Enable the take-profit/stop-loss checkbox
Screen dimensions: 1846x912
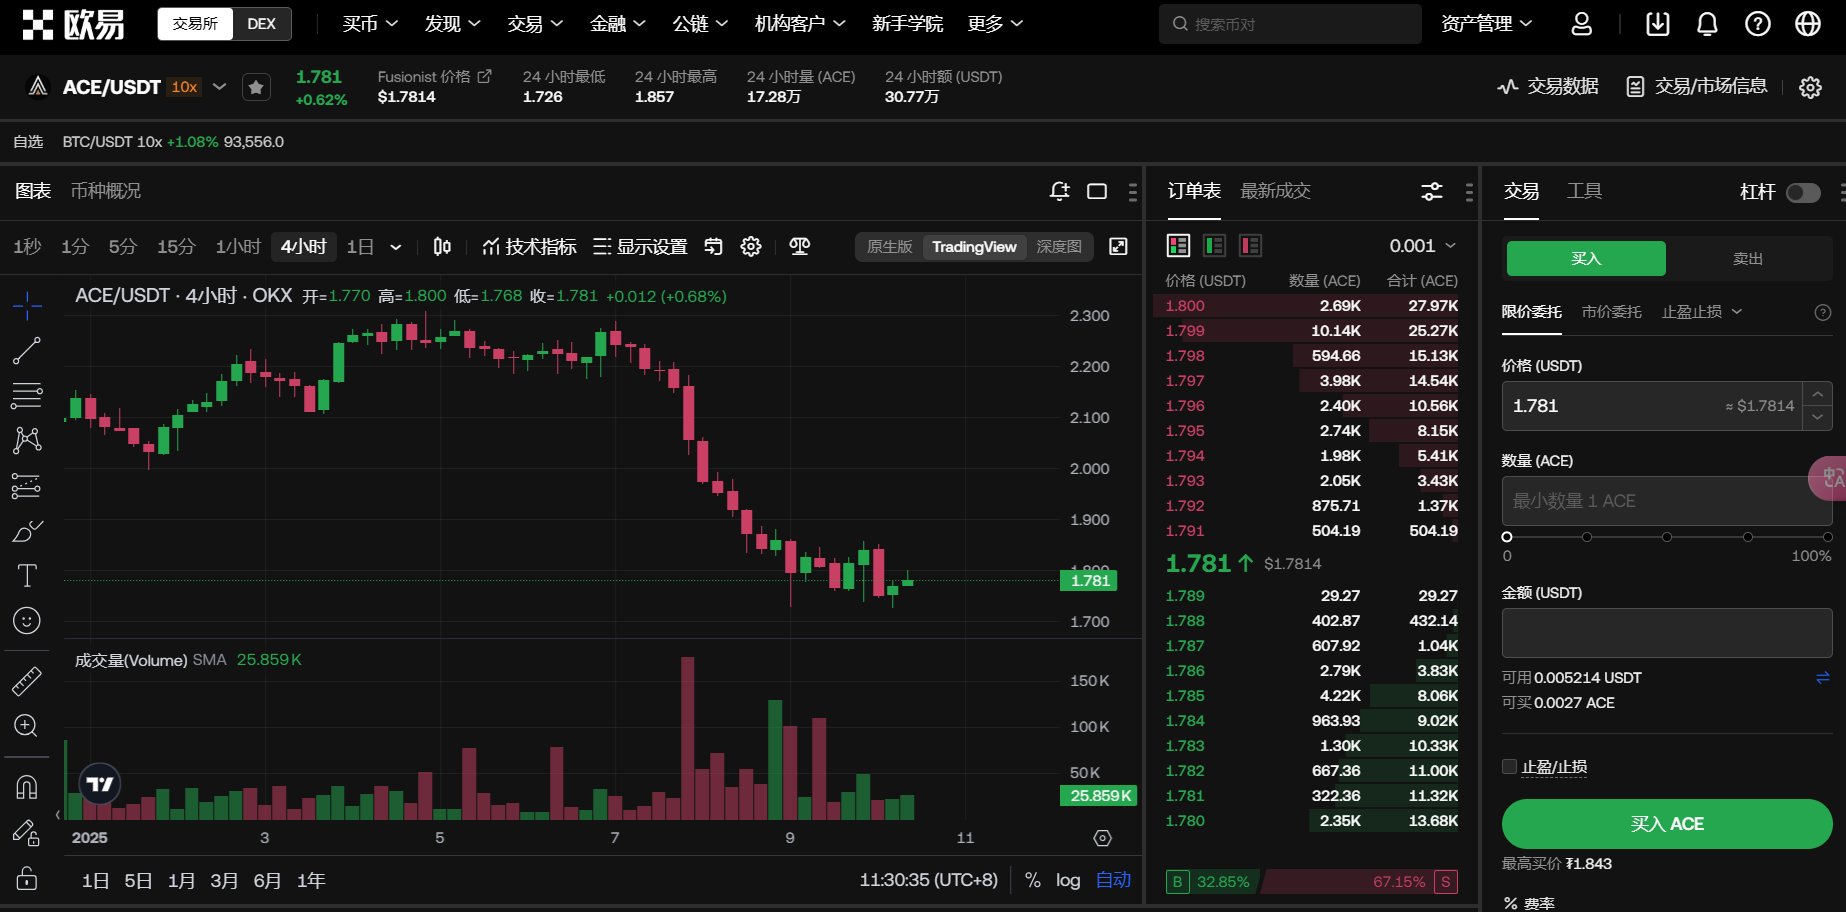click(1510, 767)
